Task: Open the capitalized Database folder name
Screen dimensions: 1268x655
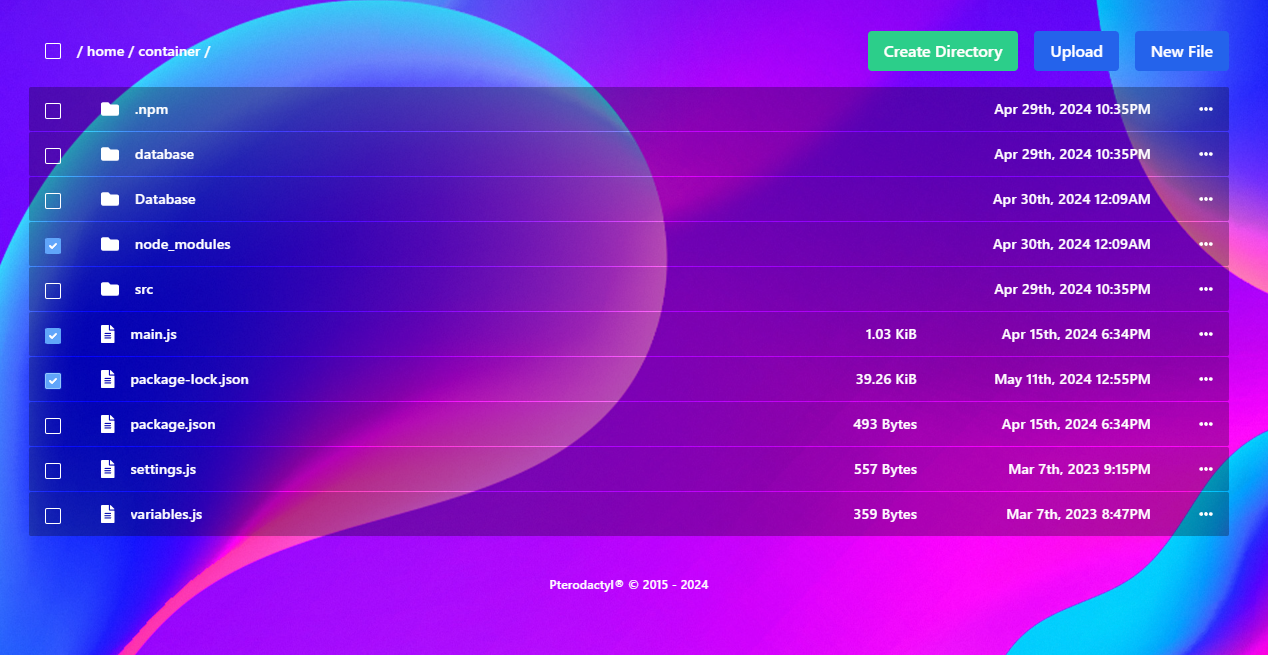Action: (165, 199)
